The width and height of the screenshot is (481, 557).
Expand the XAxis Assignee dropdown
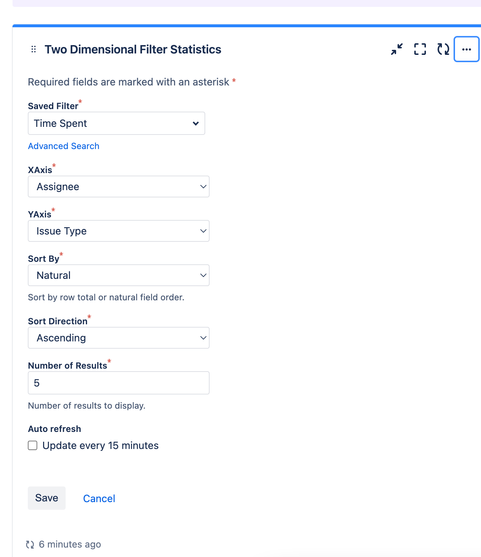[x=119, y=186]
